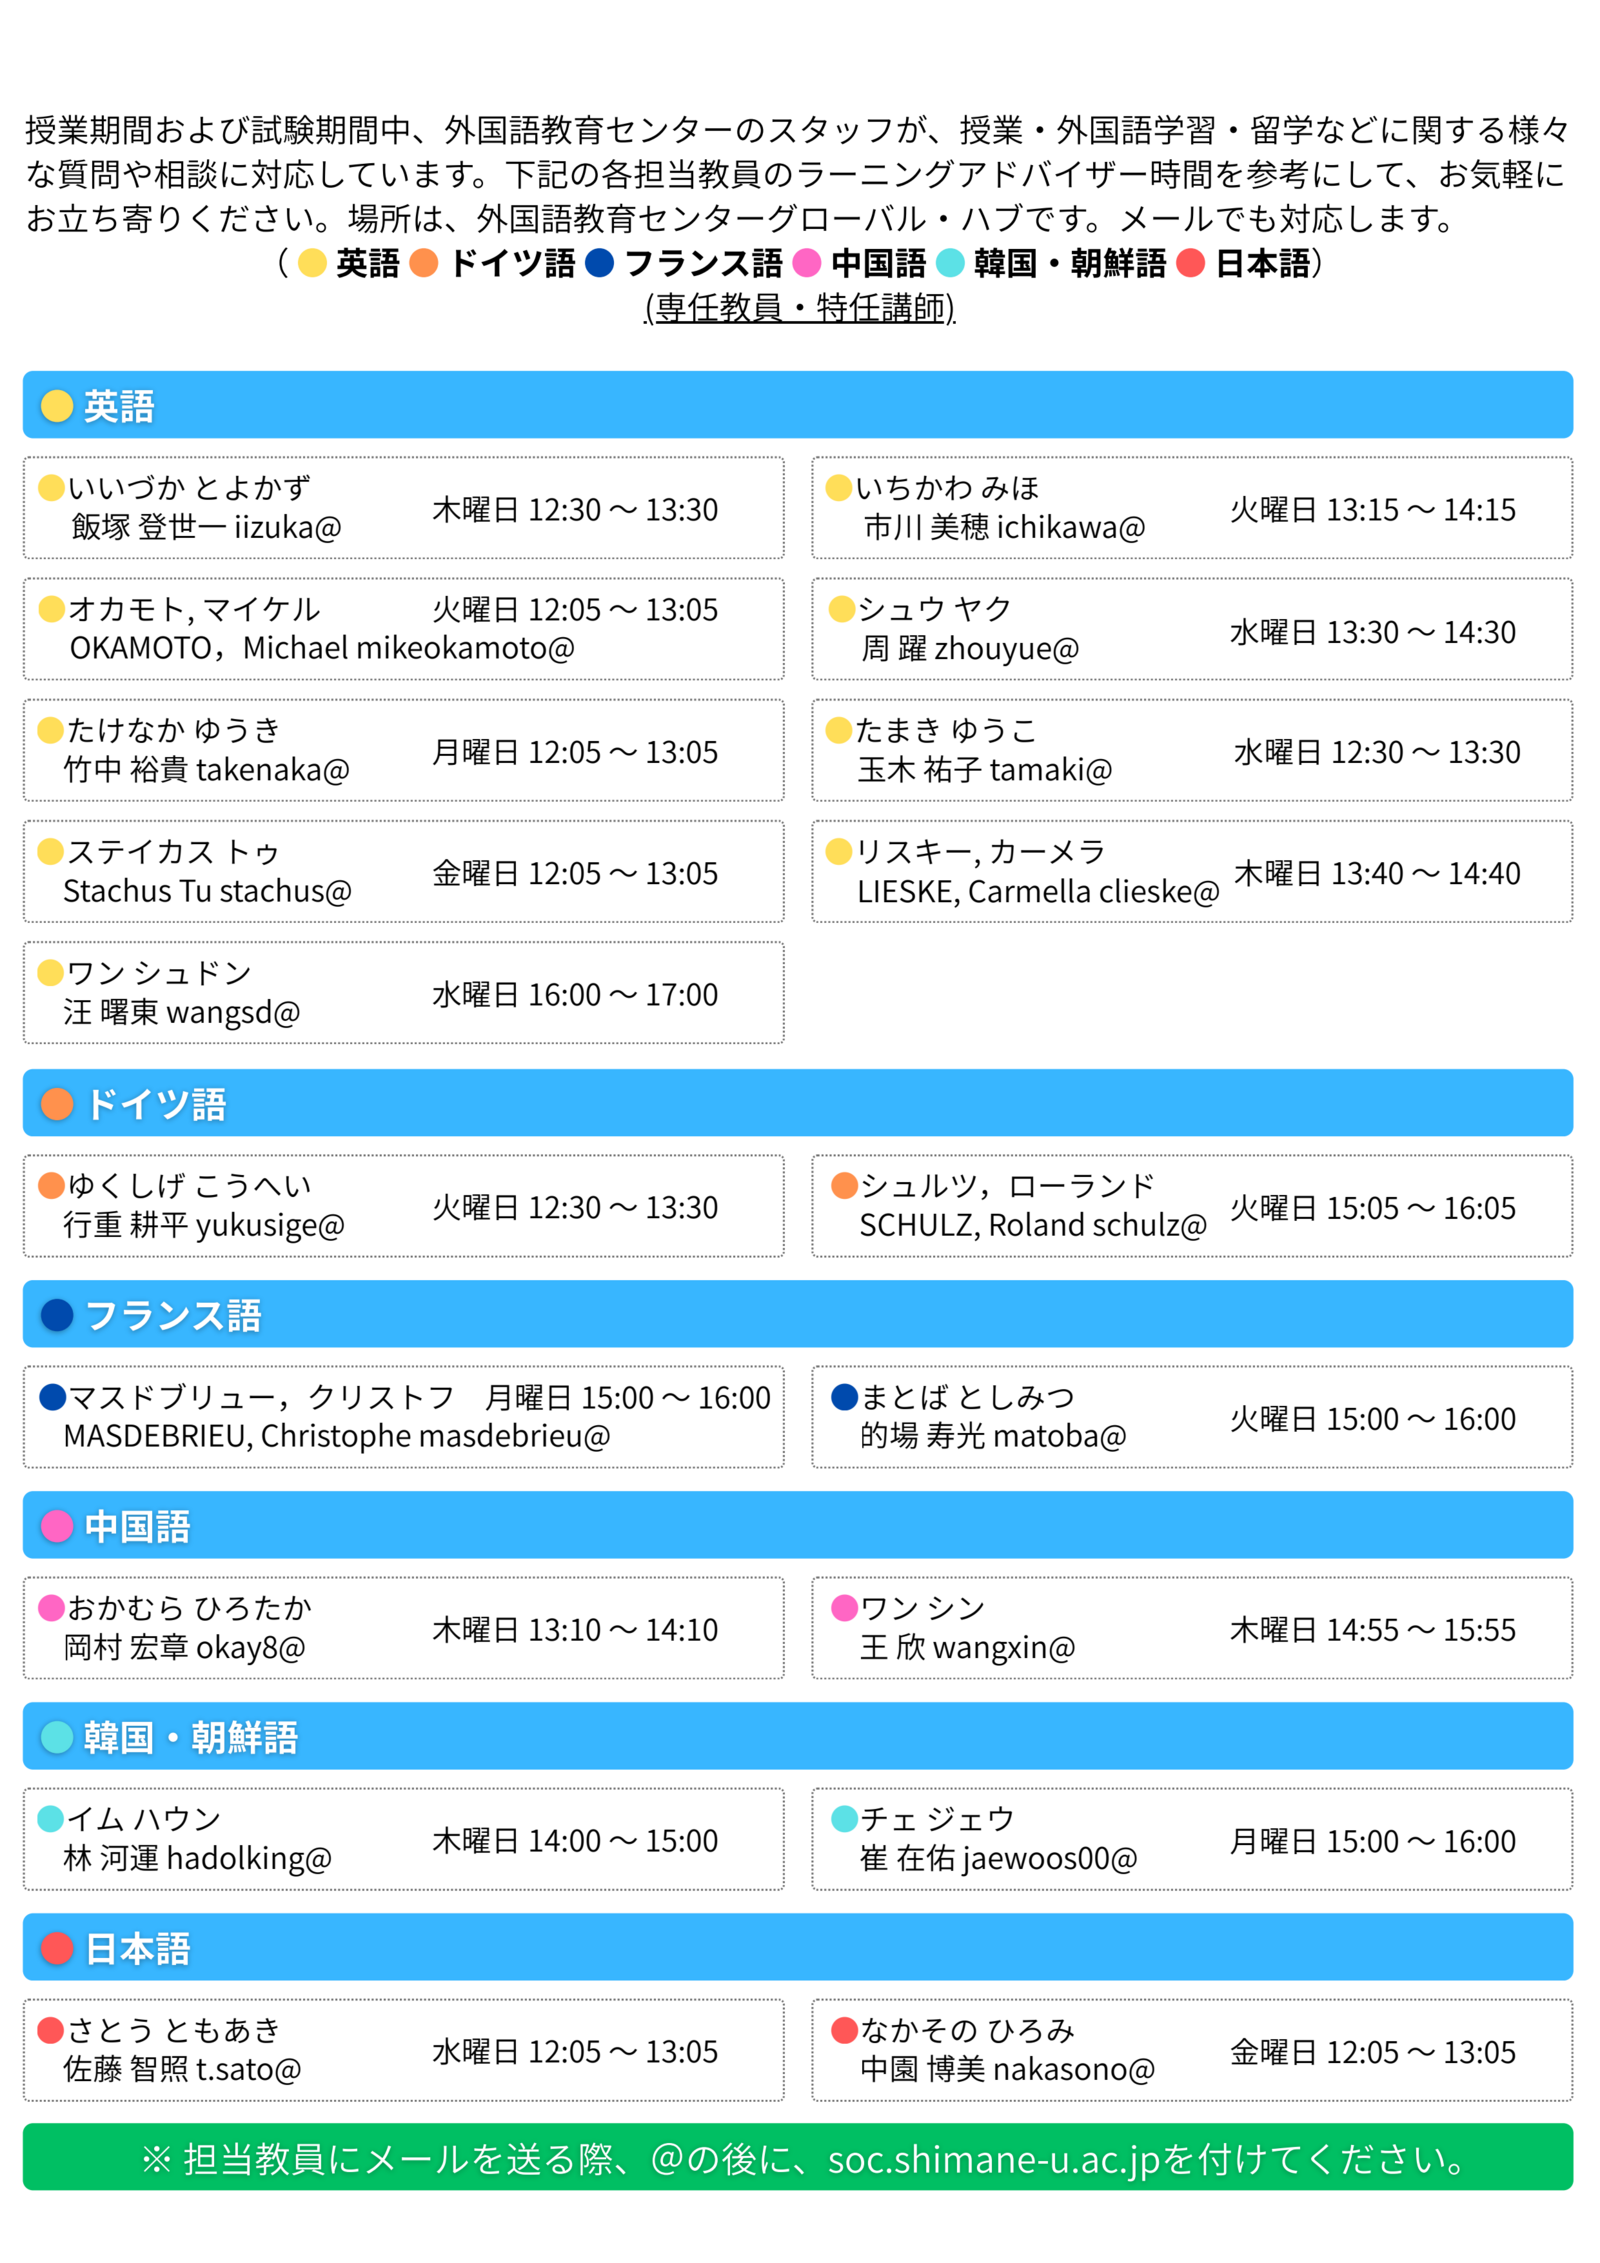This screenshot has height=2263, width=1600.
Task: Click the green soc.shimane-u.ac.jp notice banner
Action: click(798, 2159)
